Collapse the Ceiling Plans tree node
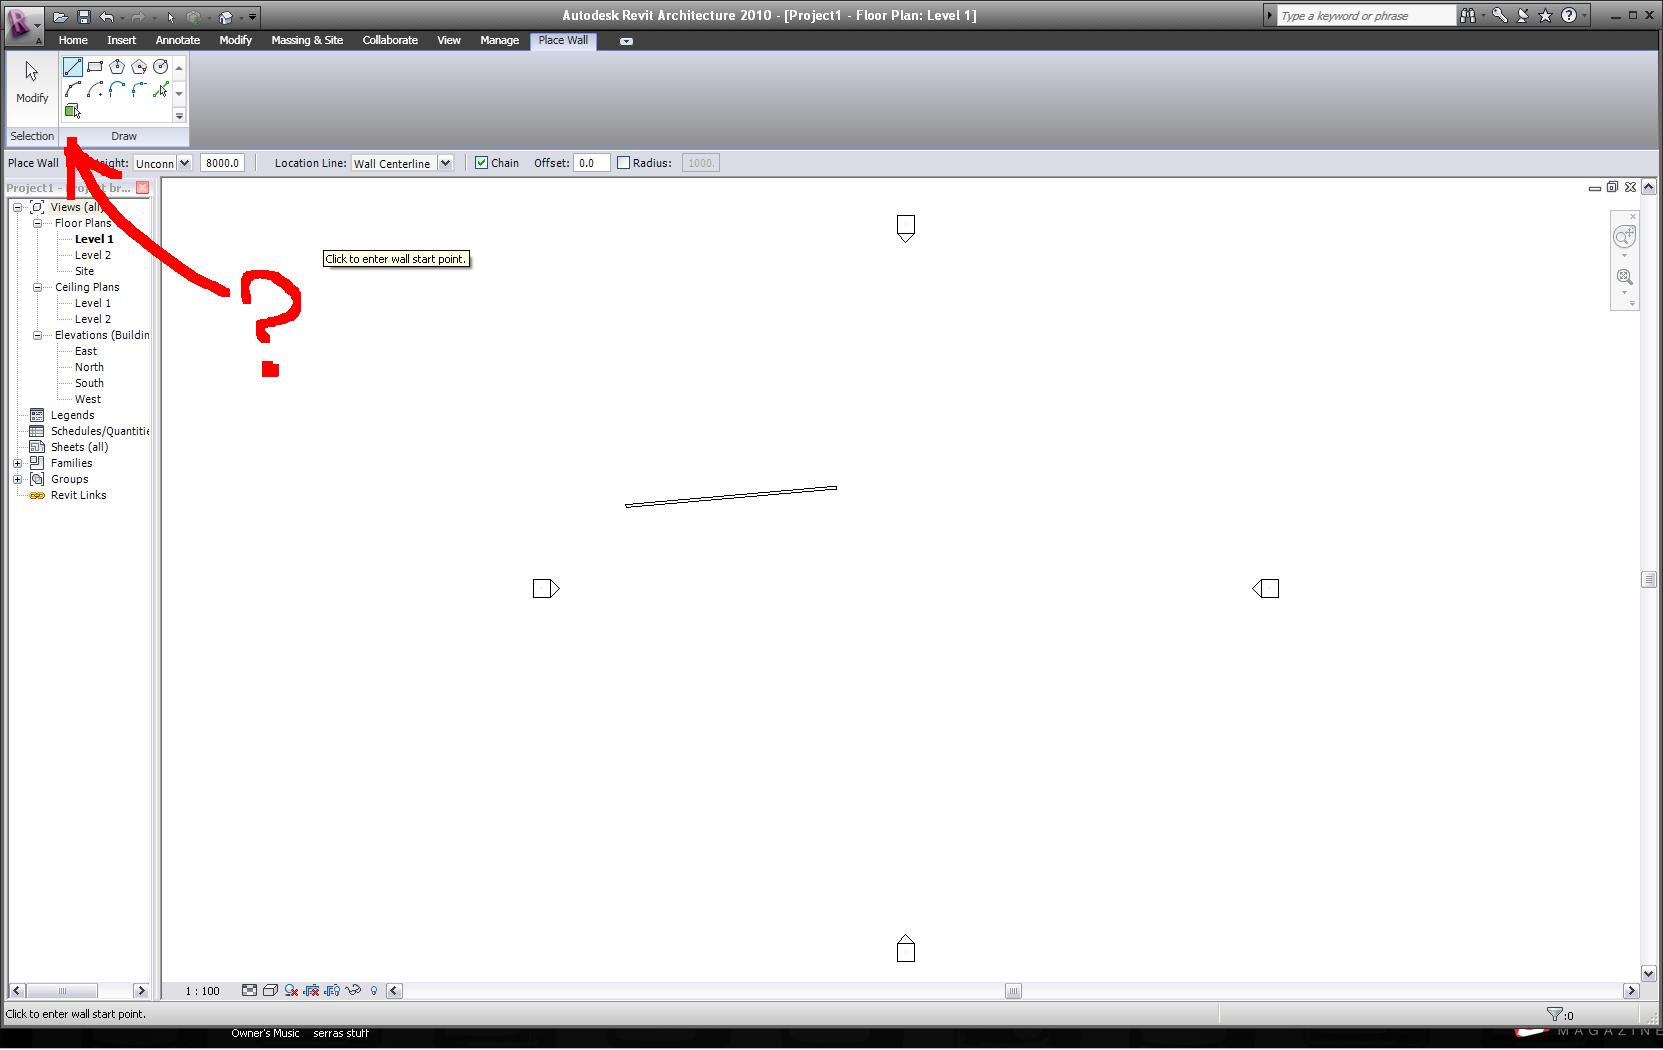Image resolution: width=1663 pixels, height=1050 pixels. 38,287
